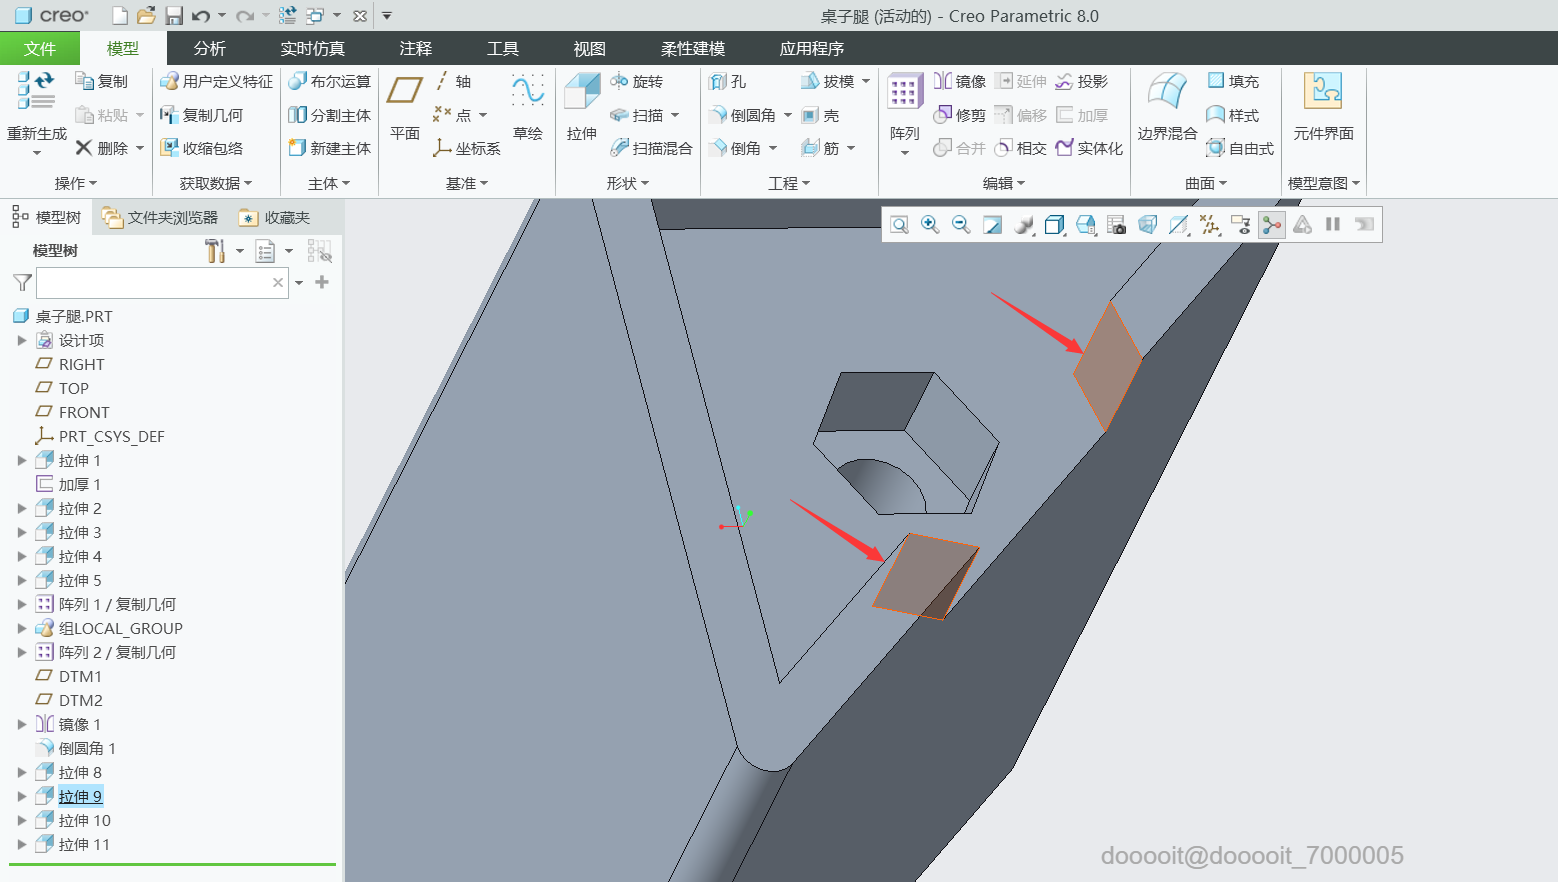Switch to the 文件夹浏览器 tab

click(160, 217)
